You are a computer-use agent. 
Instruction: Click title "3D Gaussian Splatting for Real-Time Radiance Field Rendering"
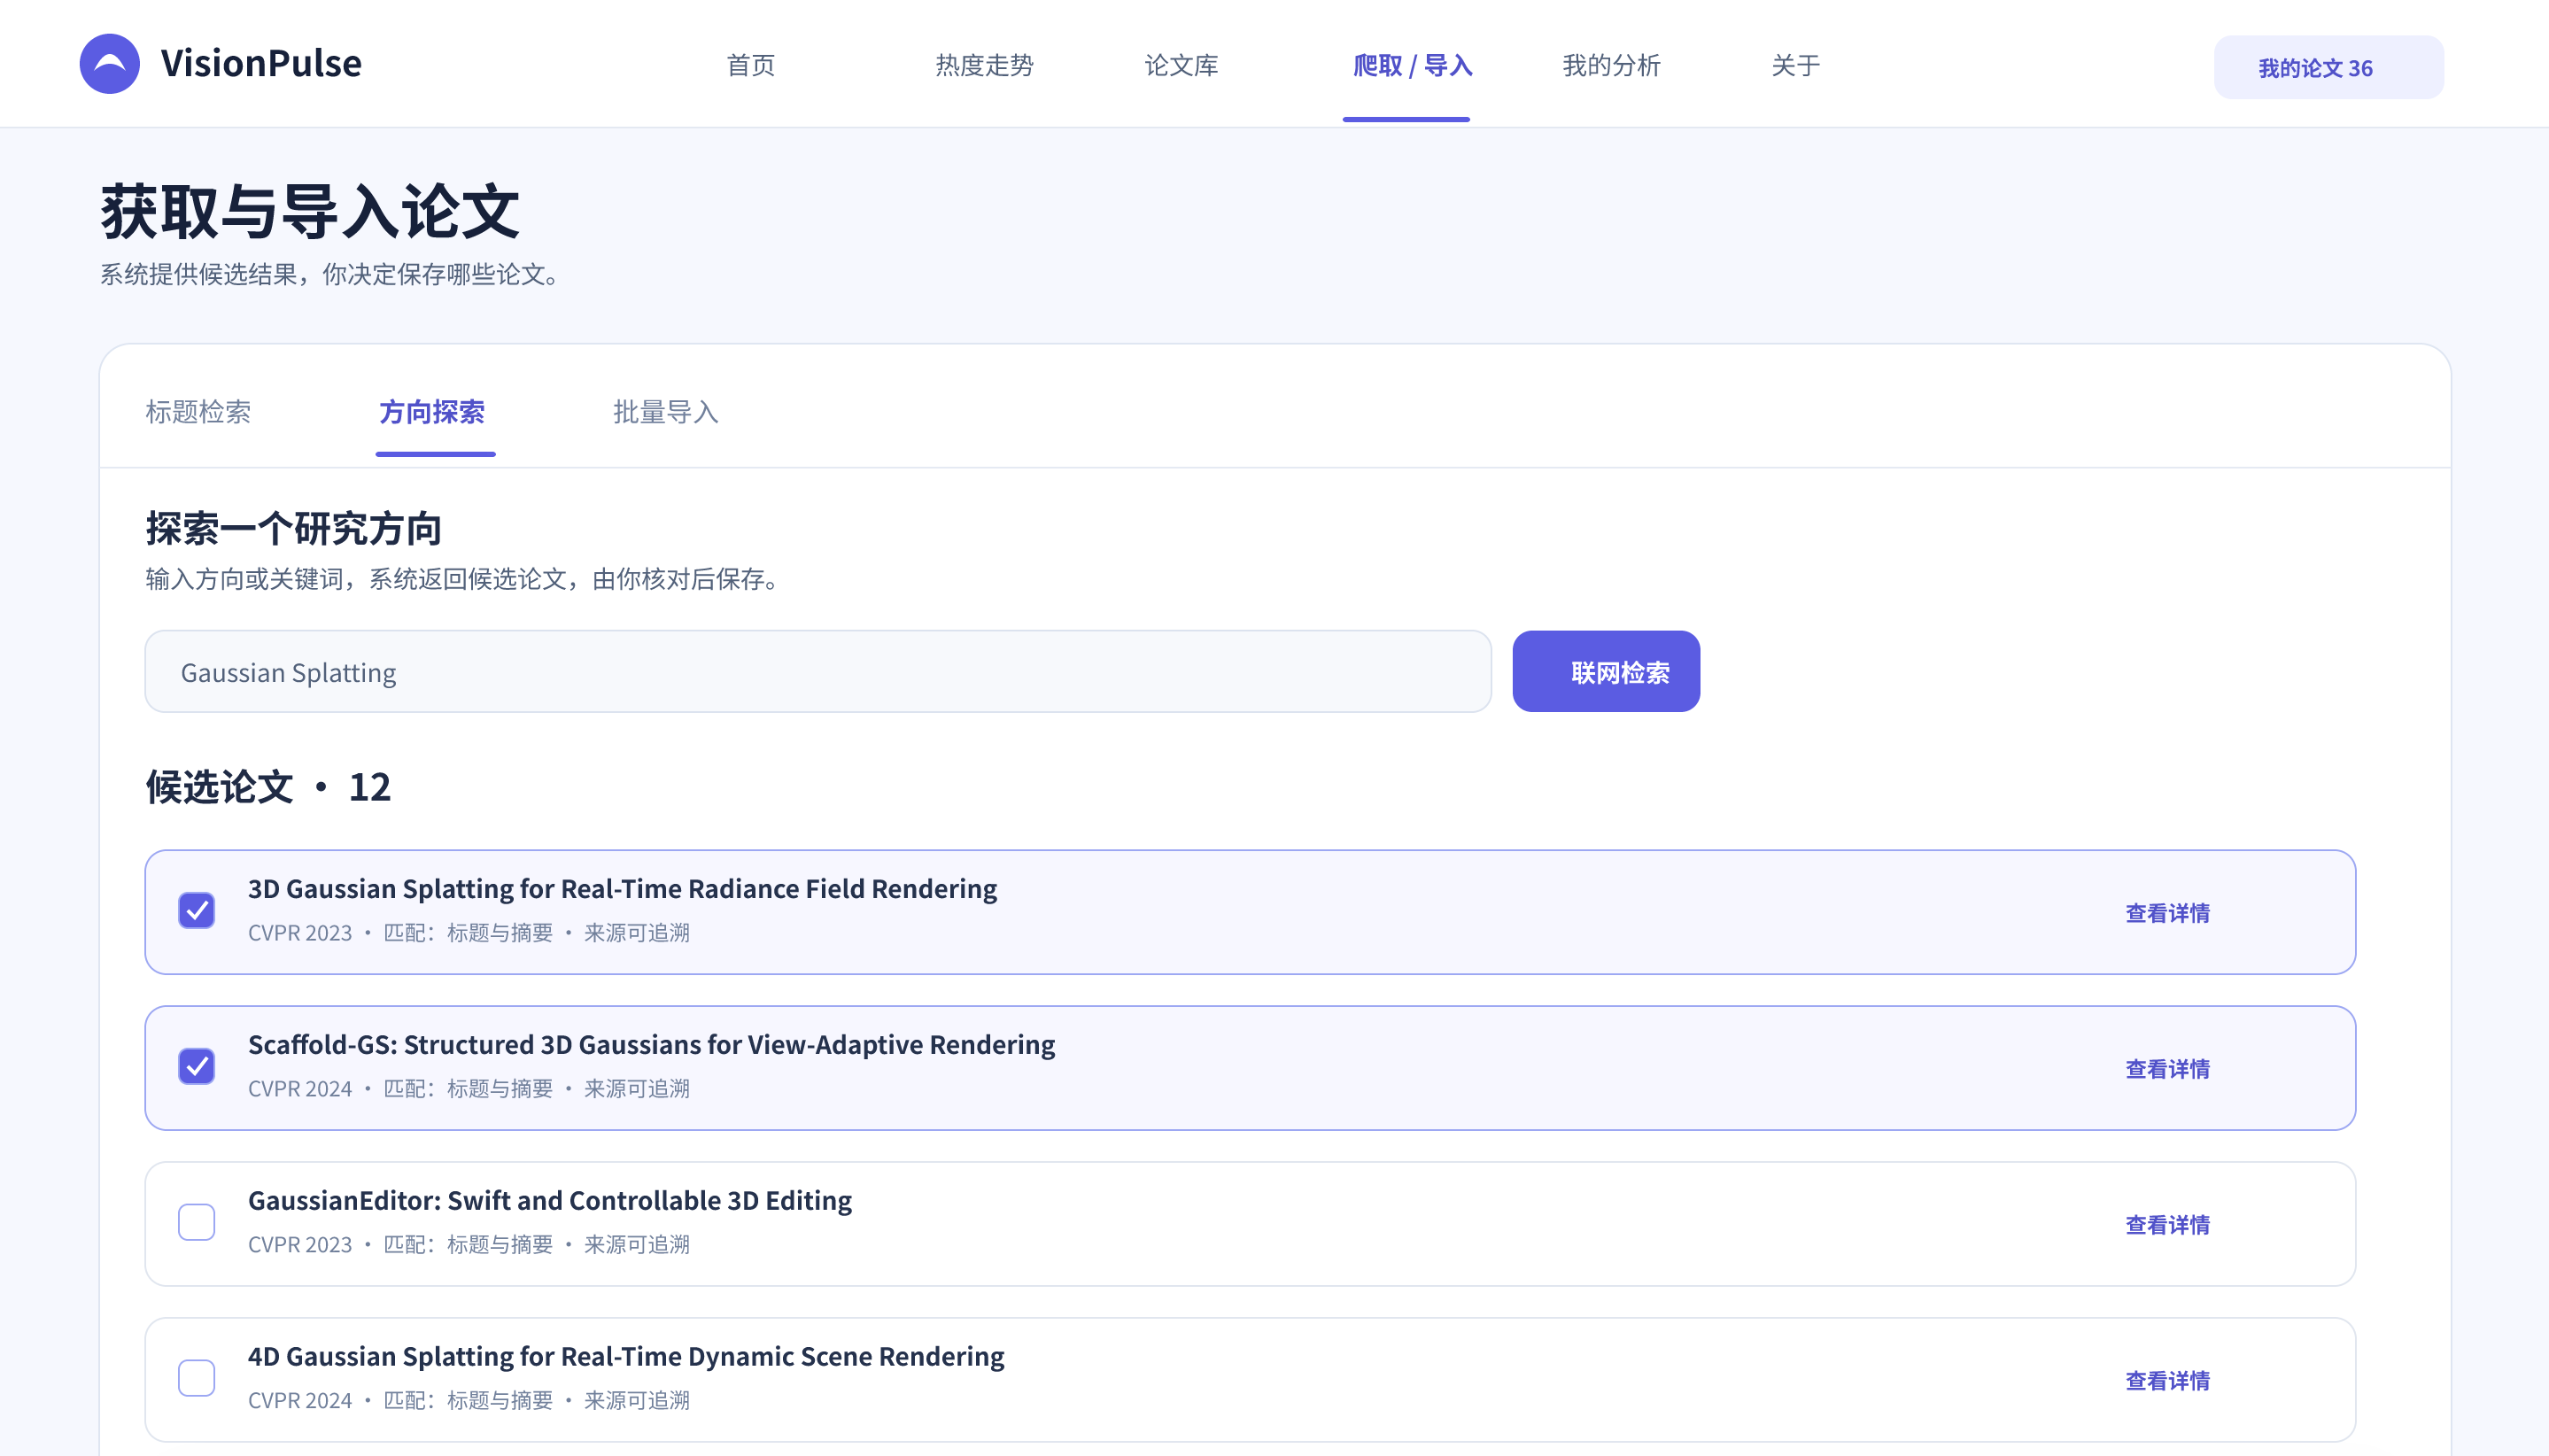coord(622,889)
